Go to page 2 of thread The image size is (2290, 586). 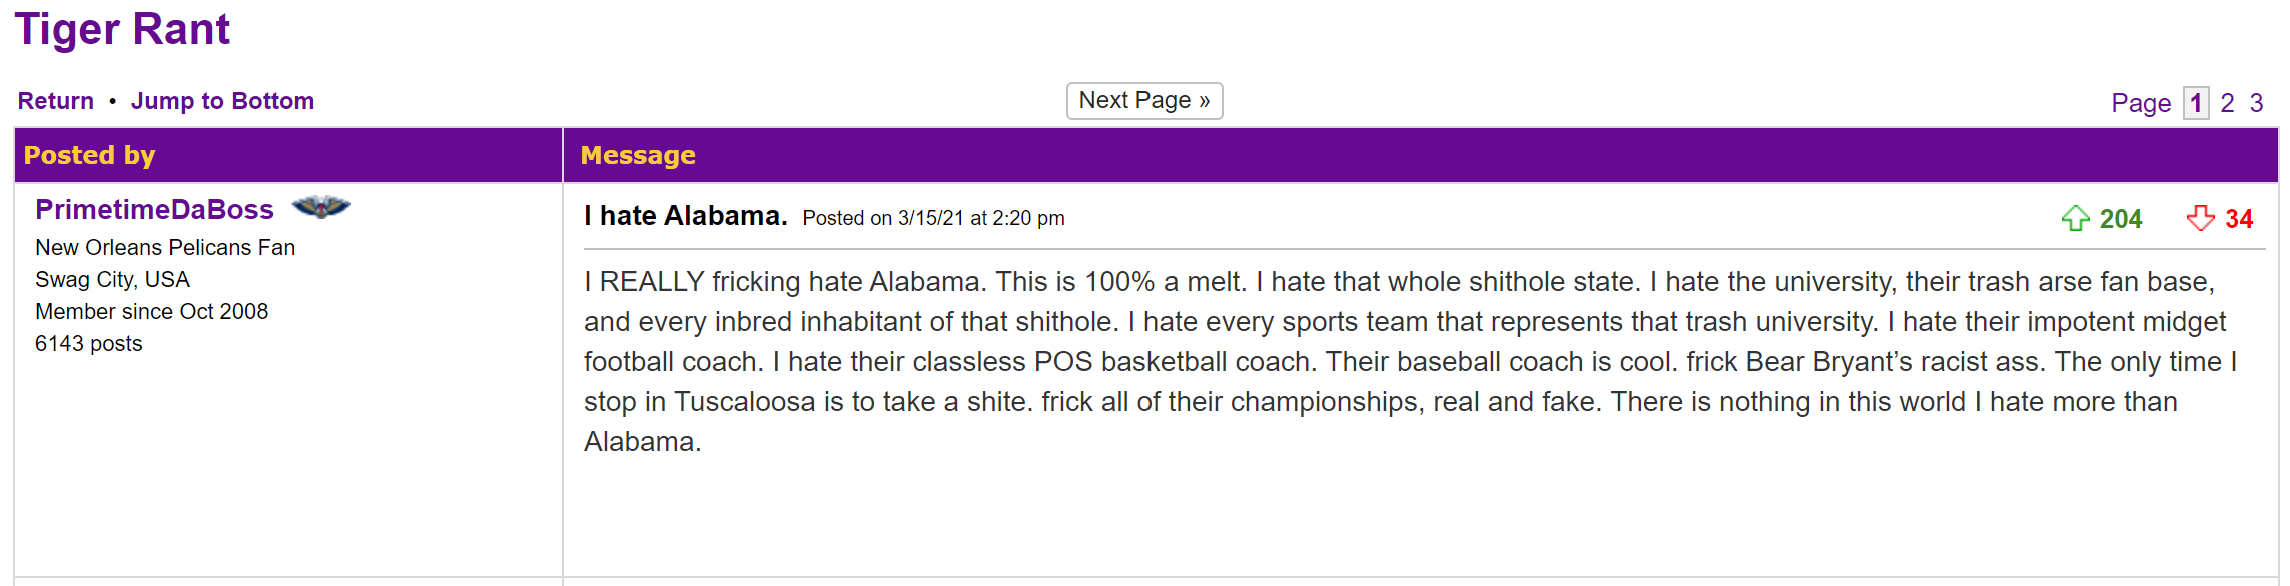coord(2227,103)
